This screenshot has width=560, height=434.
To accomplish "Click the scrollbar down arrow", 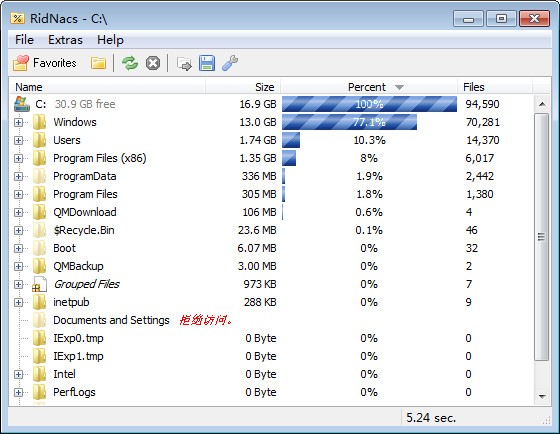I will point(542,396).
